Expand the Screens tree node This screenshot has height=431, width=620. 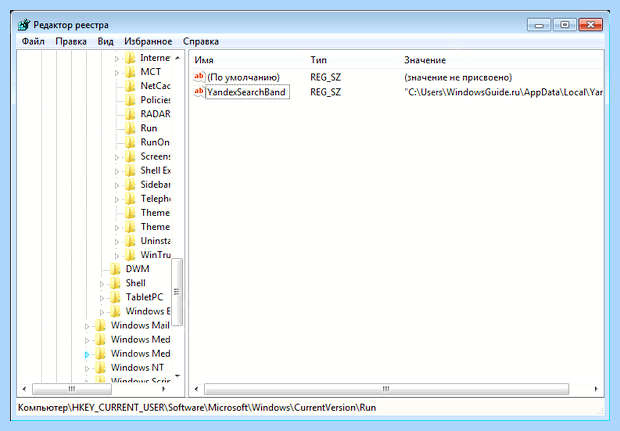click(117, 157)
